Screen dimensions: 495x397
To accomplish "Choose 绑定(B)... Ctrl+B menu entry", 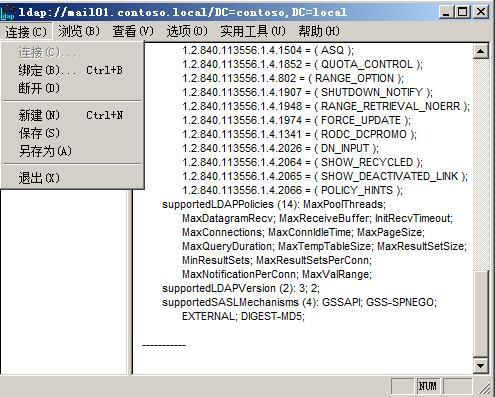I will coord(73,70).
